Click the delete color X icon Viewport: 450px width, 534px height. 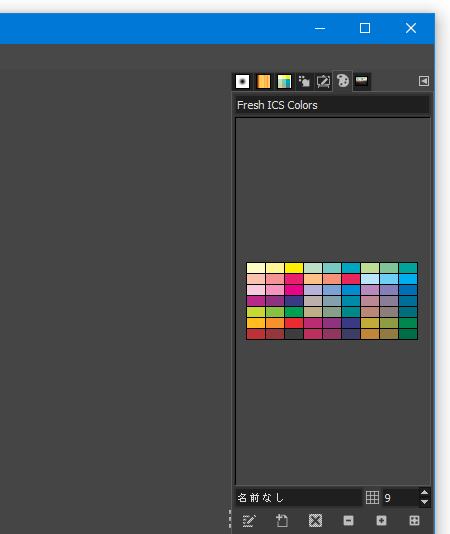coord(315,520)
